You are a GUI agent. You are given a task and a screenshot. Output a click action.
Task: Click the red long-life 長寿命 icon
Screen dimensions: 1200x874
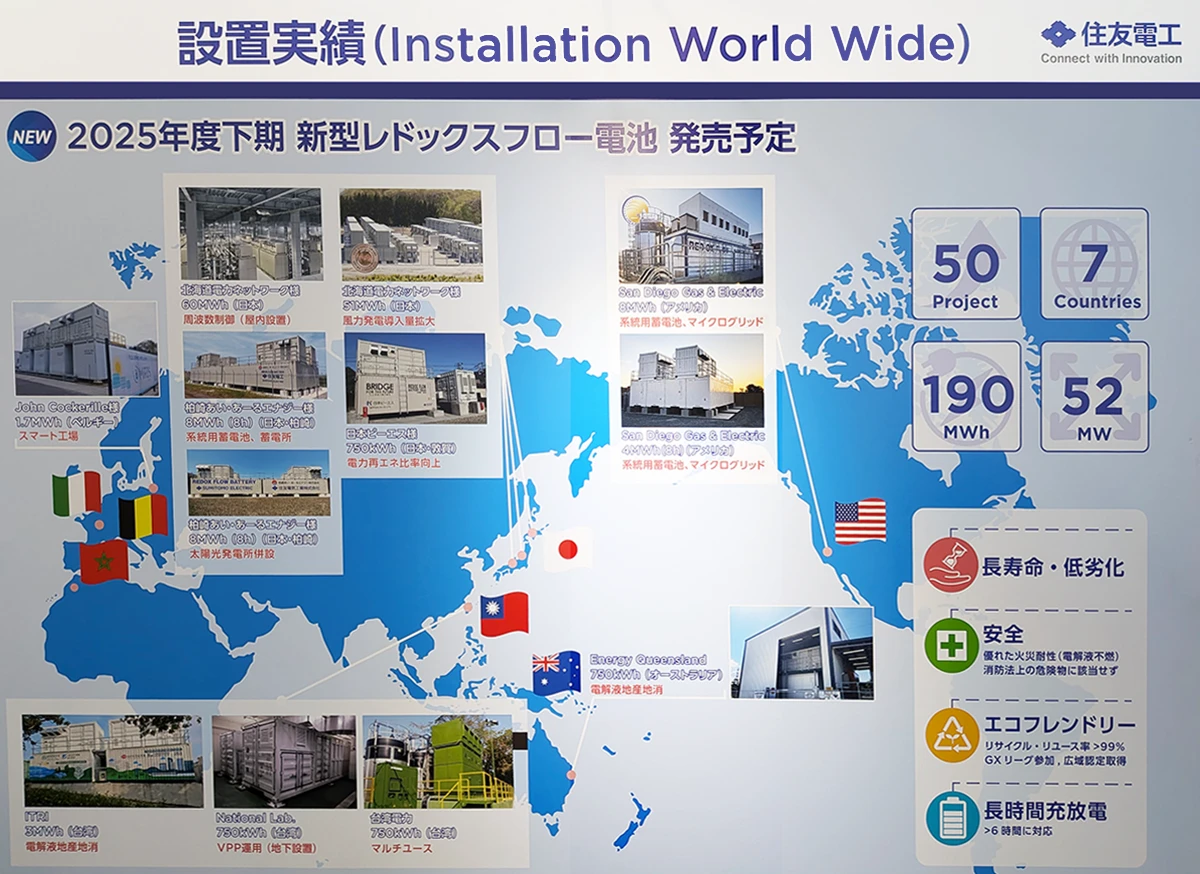[951, 566]
